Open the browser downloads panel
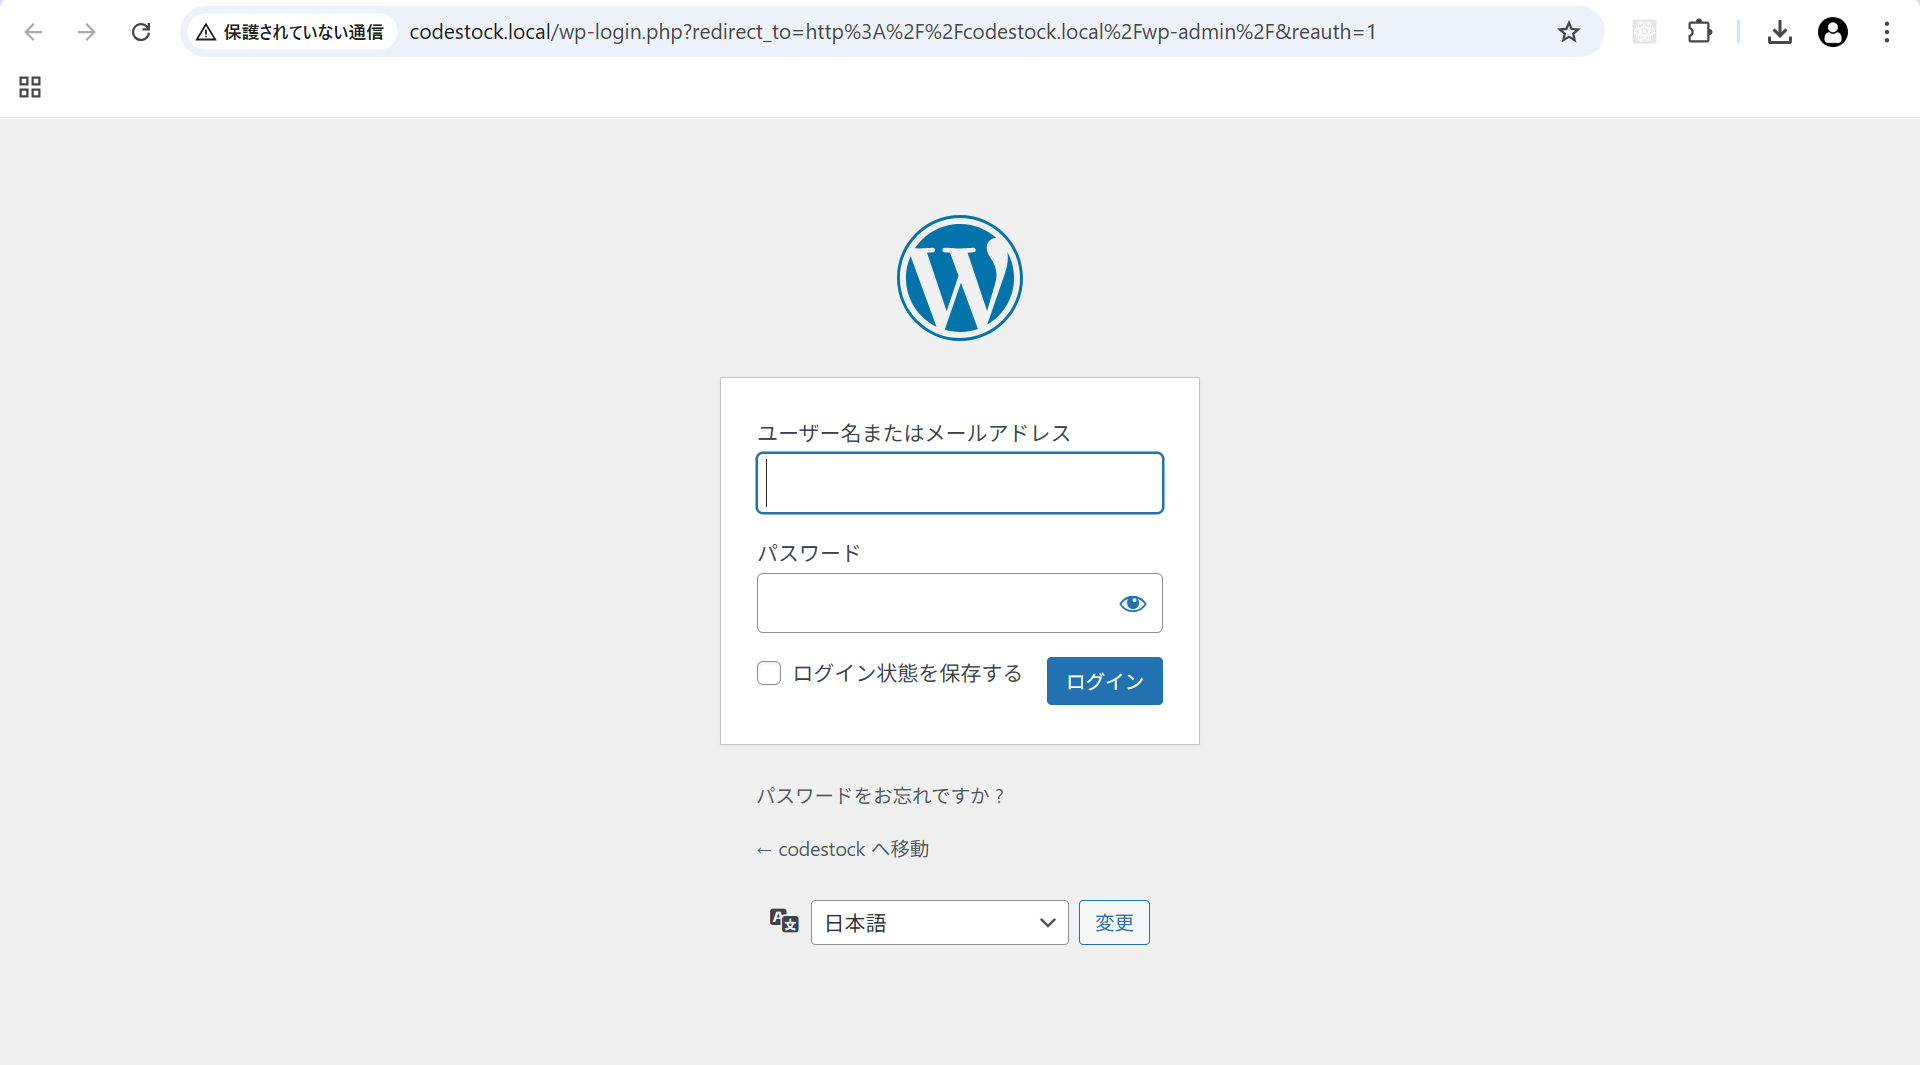 1780,32
